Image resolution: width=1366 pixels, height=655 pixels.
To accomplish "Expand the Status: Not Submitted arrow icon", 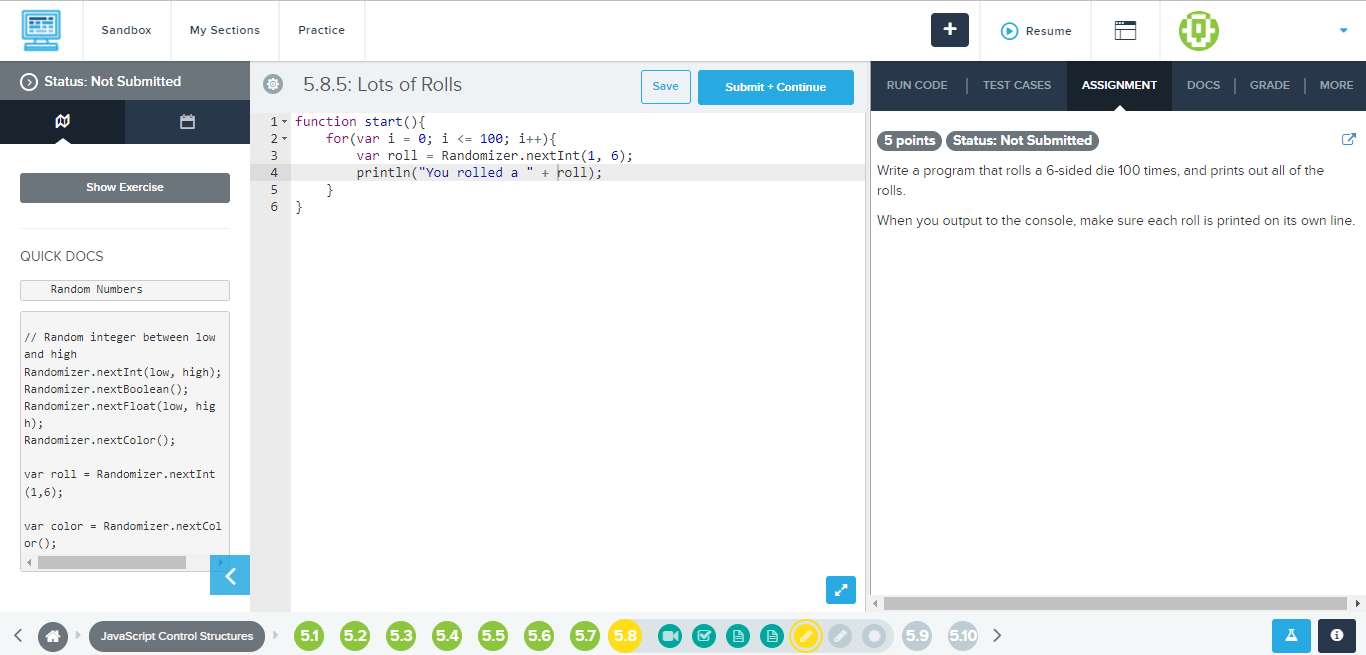I will tap(29, 82).
